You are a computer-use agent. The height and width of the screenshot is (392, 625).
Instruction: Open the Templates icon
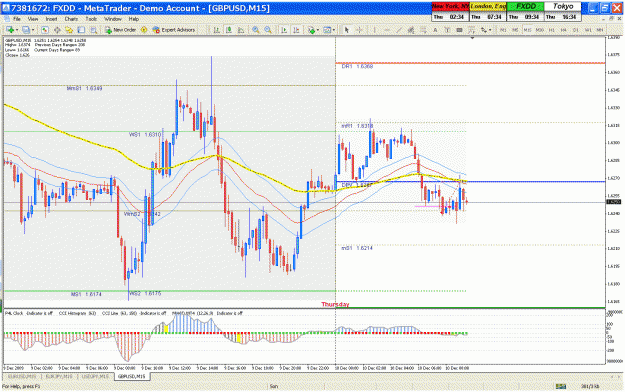coord(327,30)
